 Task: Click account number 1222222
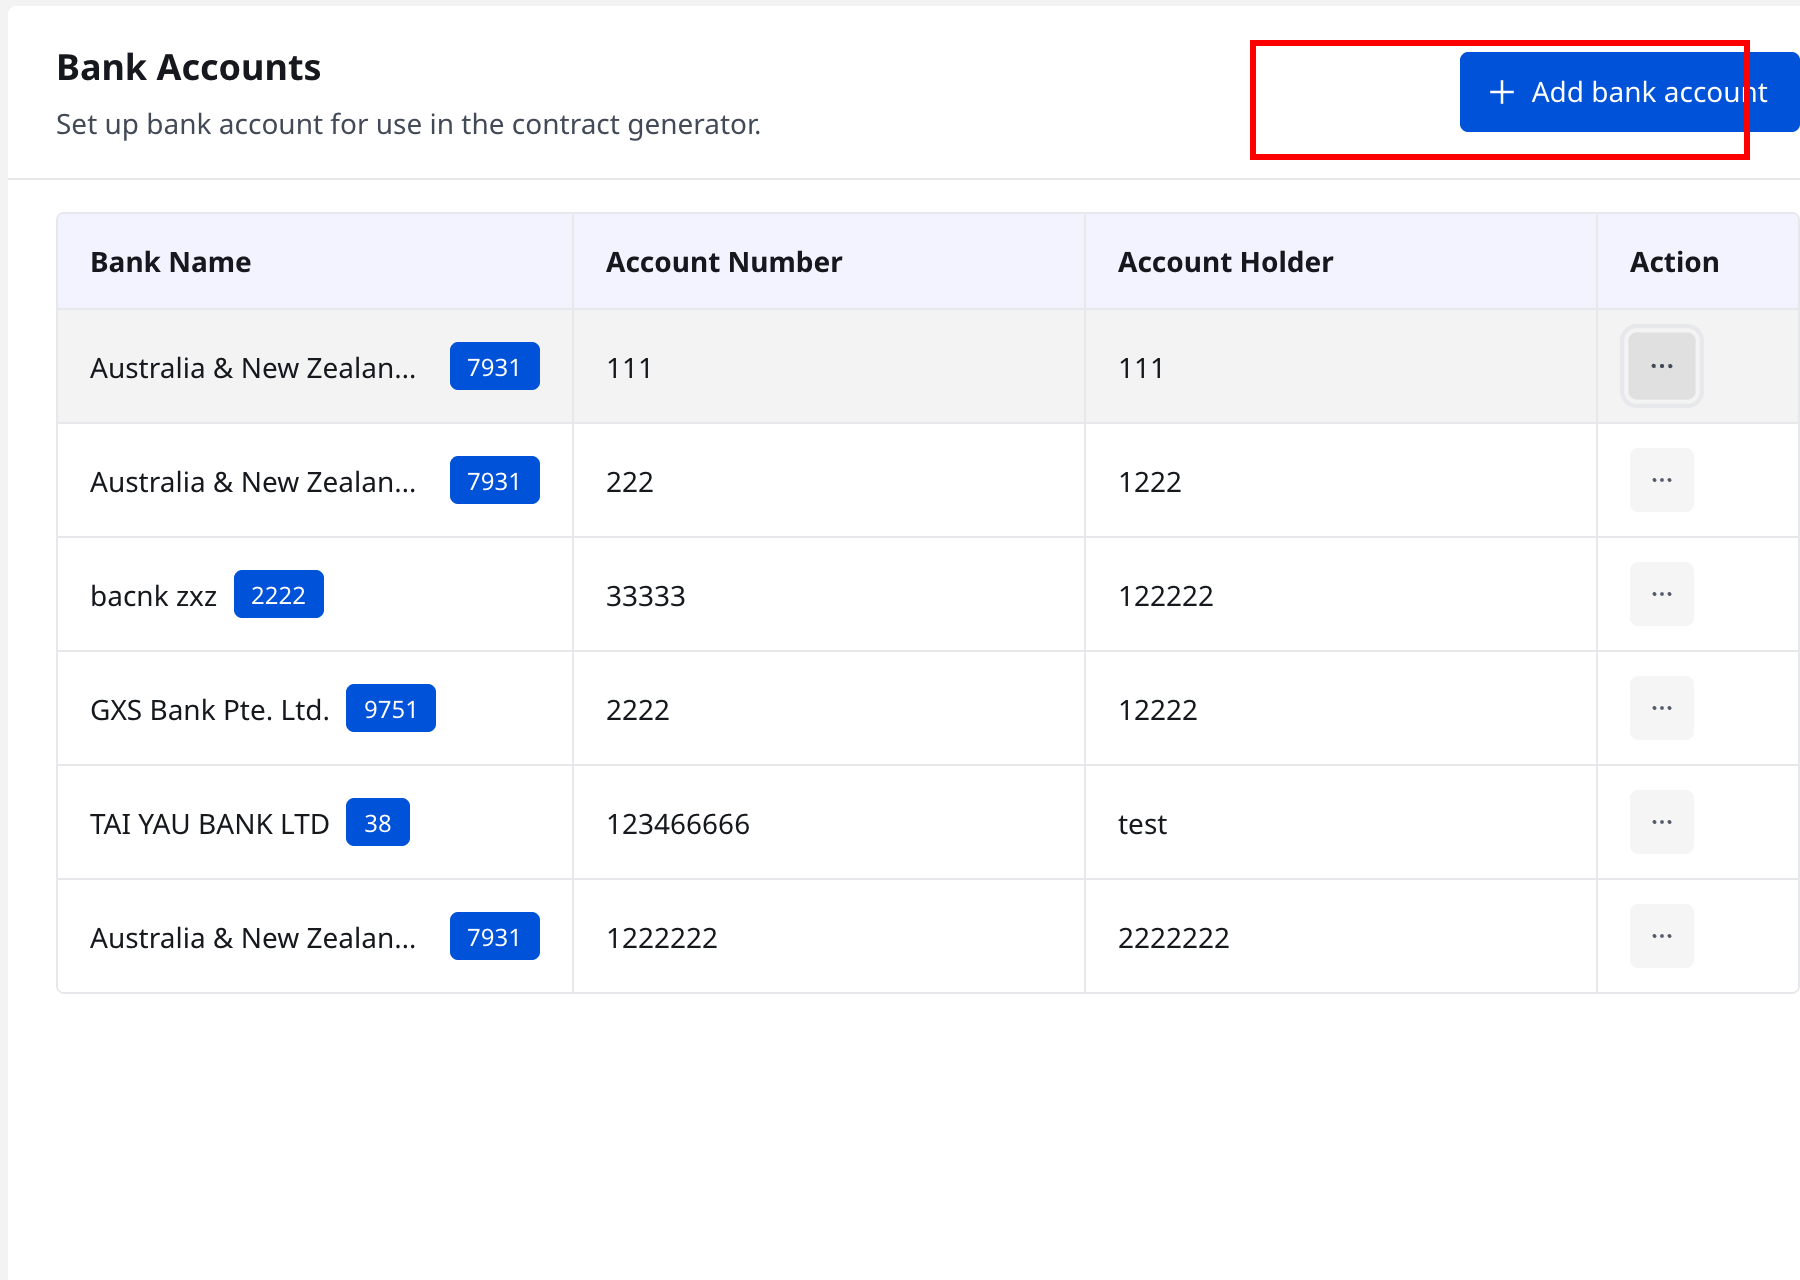tap(662, 938)
